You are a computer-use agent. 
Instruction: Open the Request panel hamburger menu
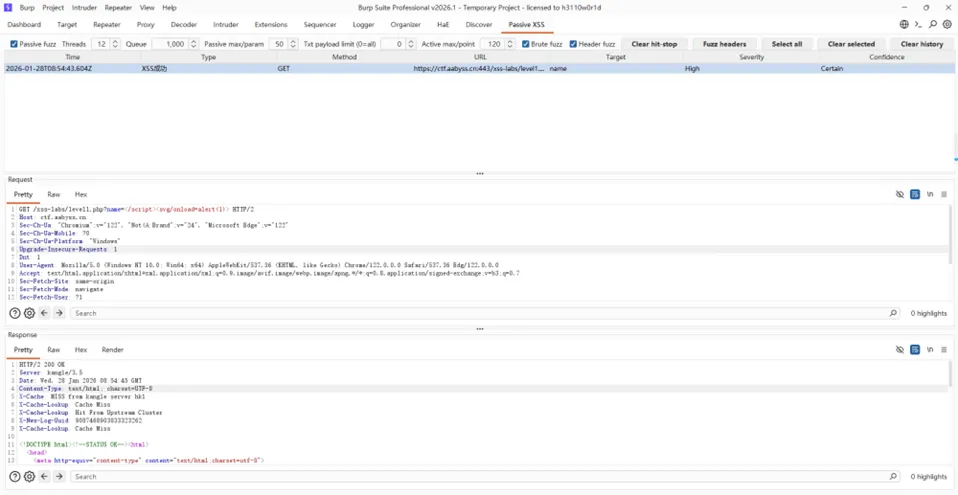(x=944, y=194)
